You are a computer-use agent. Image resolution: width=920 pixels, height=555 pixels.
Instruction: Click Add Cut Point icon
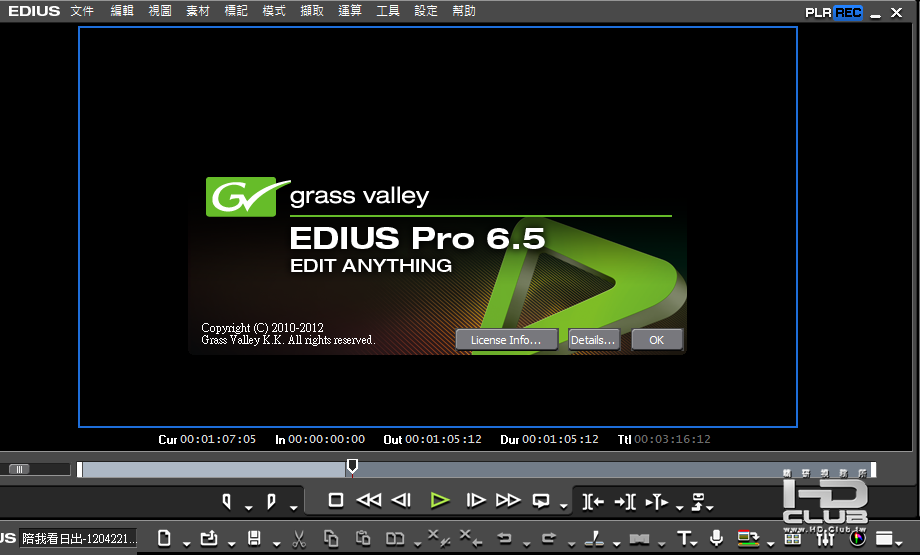594,539
